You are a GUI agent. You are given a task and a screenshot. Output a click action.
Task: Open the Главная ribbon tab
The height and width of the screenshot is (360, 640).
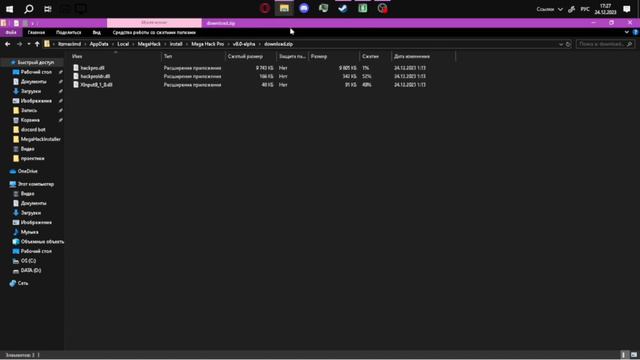(36, 32)
